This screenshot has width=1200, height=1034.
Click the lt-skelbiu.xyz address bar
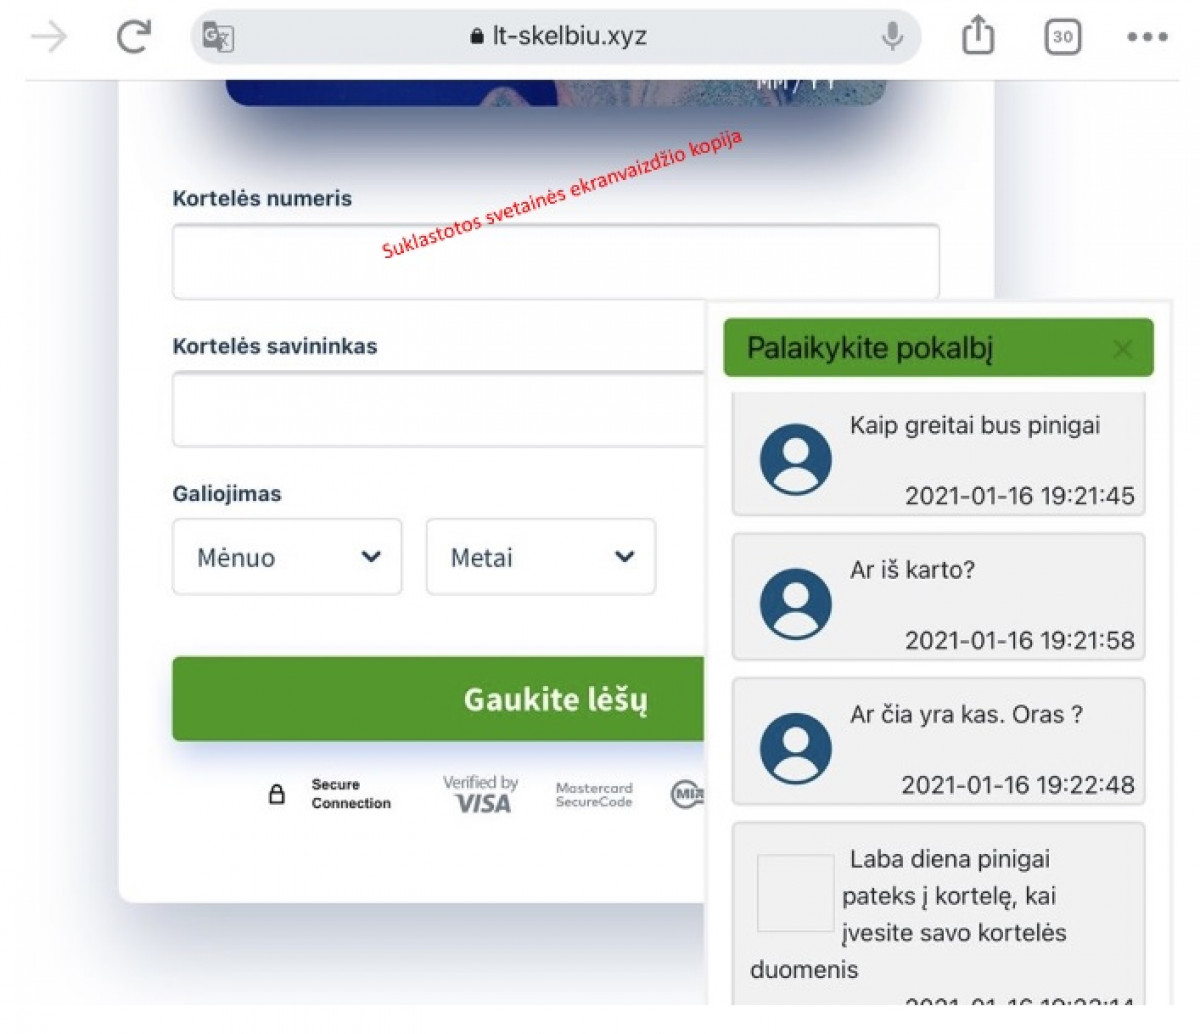[x=556, y=37]
